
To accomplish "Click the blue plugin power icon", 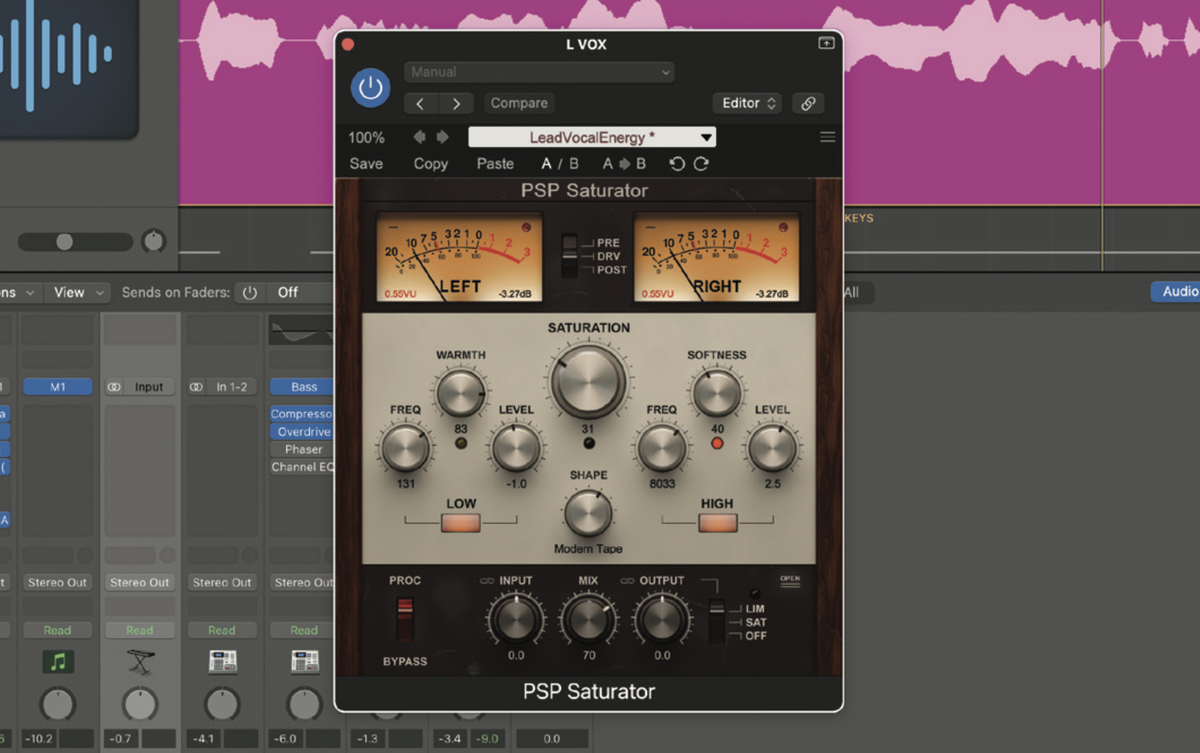I will pyautogui.click(x=370, y=88).
